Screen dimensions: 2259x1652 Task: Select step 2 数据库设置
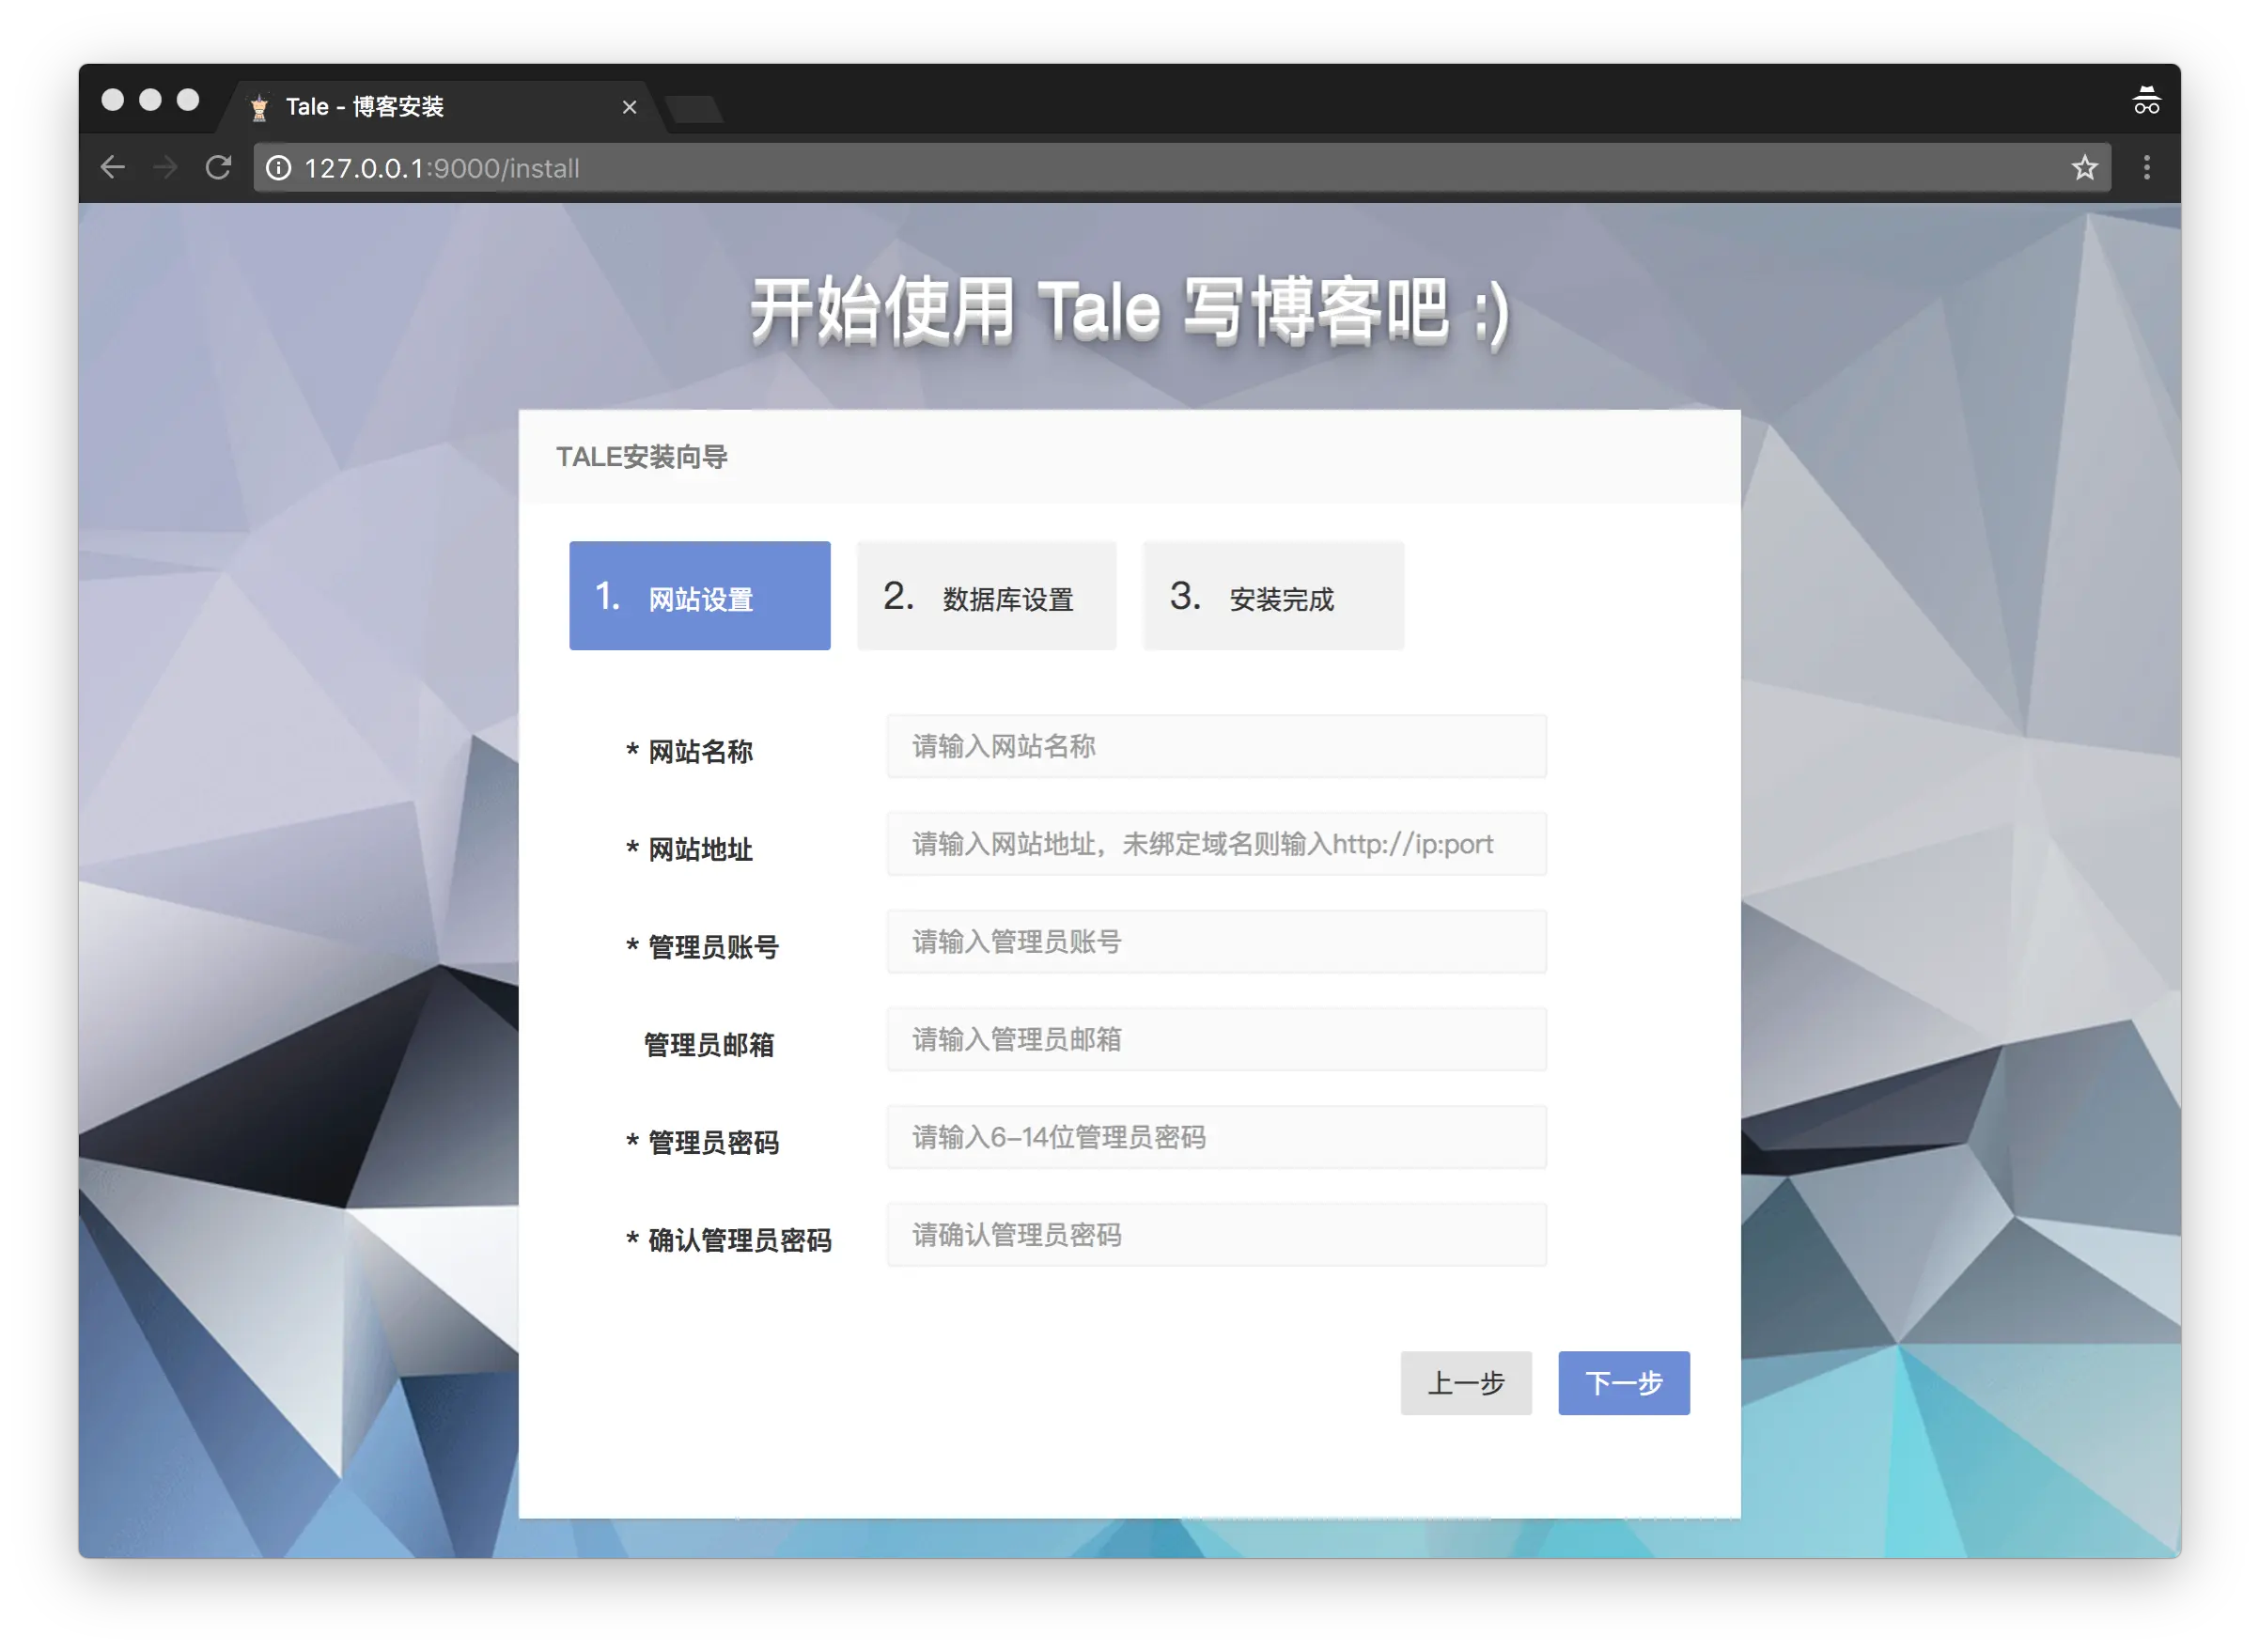pos(986,596)
